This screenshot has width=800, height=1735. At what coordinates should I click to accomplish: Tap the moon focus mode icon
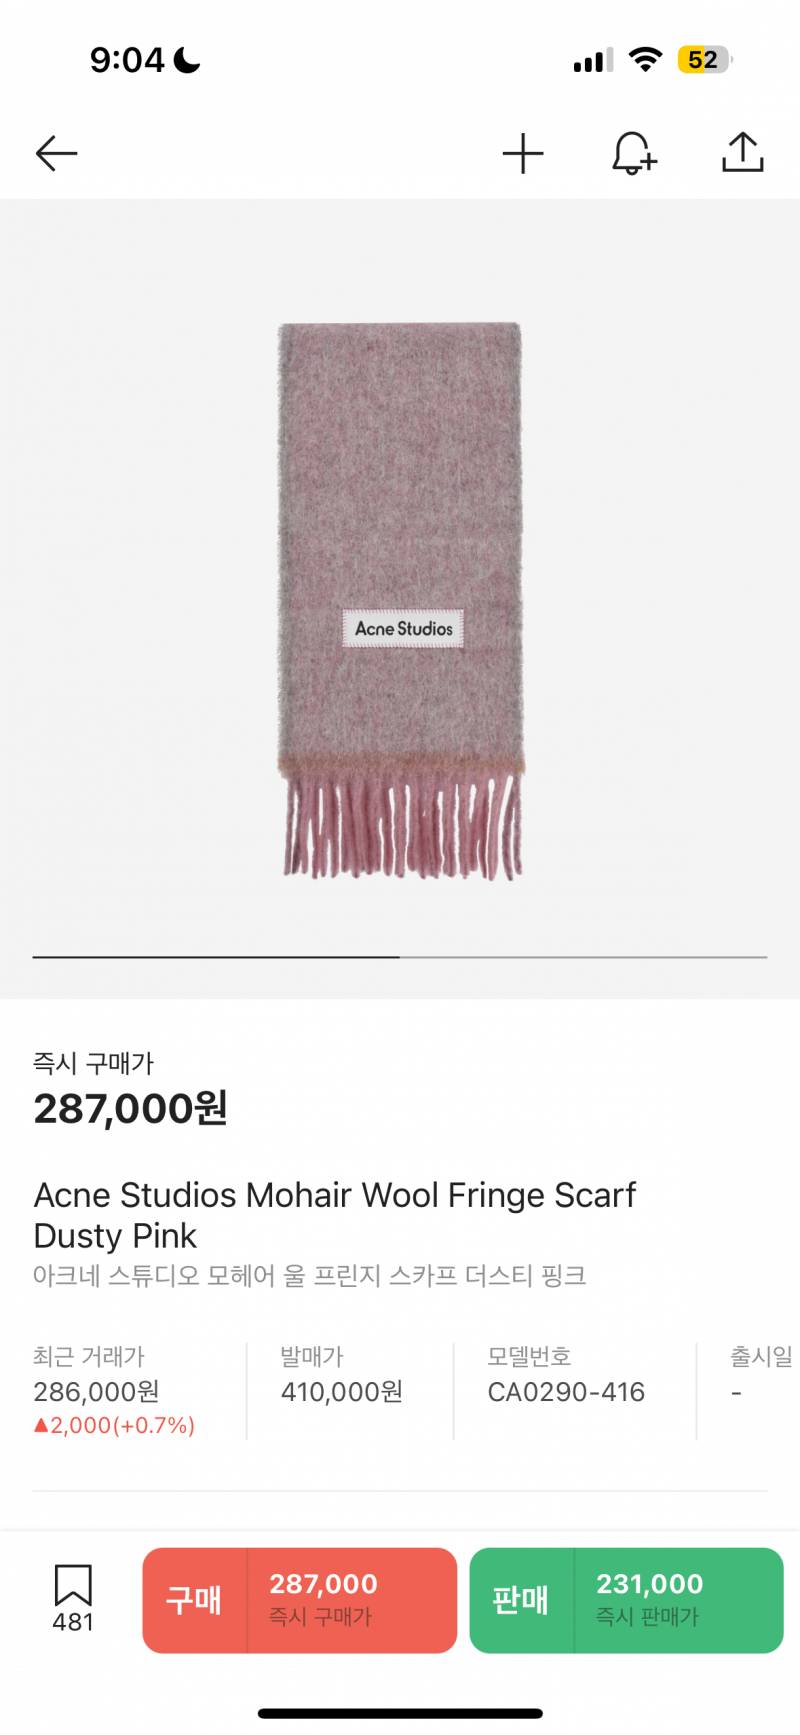pyautogui.click(x=187, y=61)
